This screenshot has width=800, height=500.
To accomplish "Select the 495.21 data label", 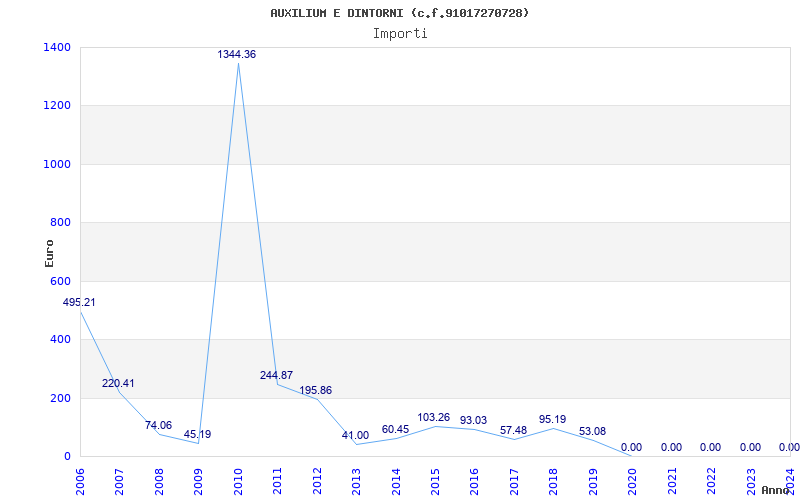I will click(x=79, y=302).
